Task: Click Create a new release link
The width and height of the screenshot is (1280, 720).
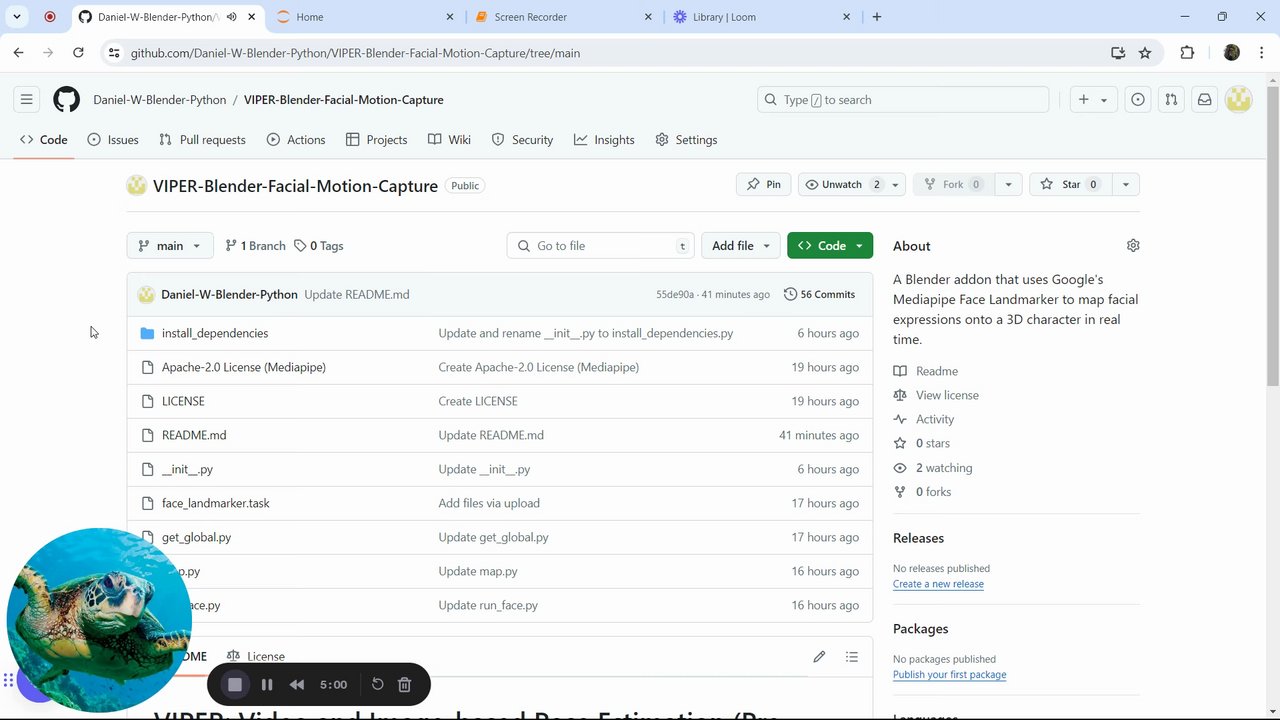Action: (938, 584)
